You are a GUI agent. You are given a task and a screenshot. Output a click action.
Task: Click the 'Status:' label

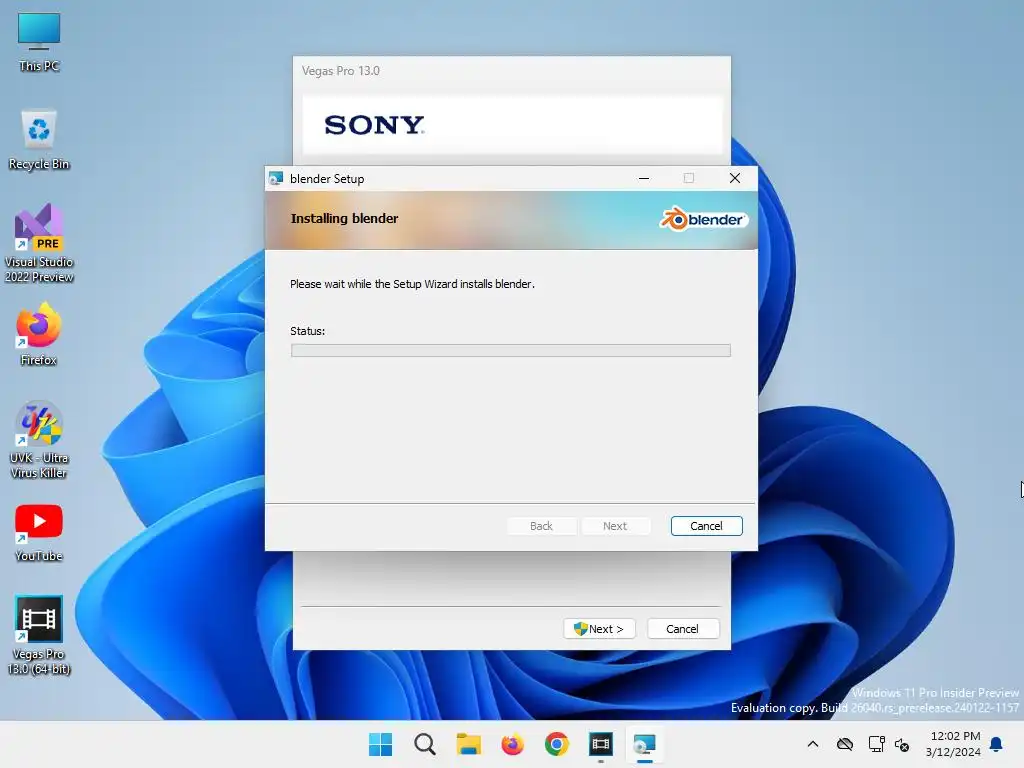[308, 330]
